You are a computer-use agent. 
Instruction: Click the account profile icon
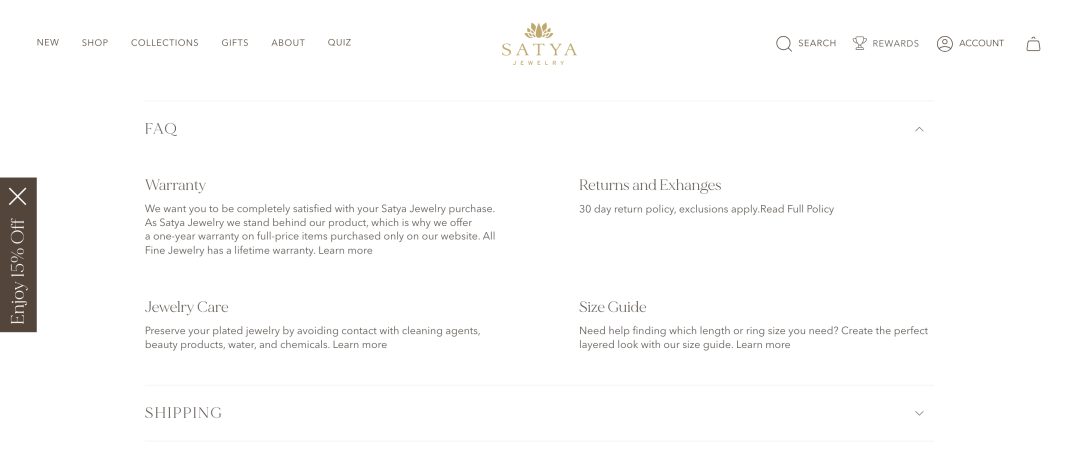[x=944, y=43]
